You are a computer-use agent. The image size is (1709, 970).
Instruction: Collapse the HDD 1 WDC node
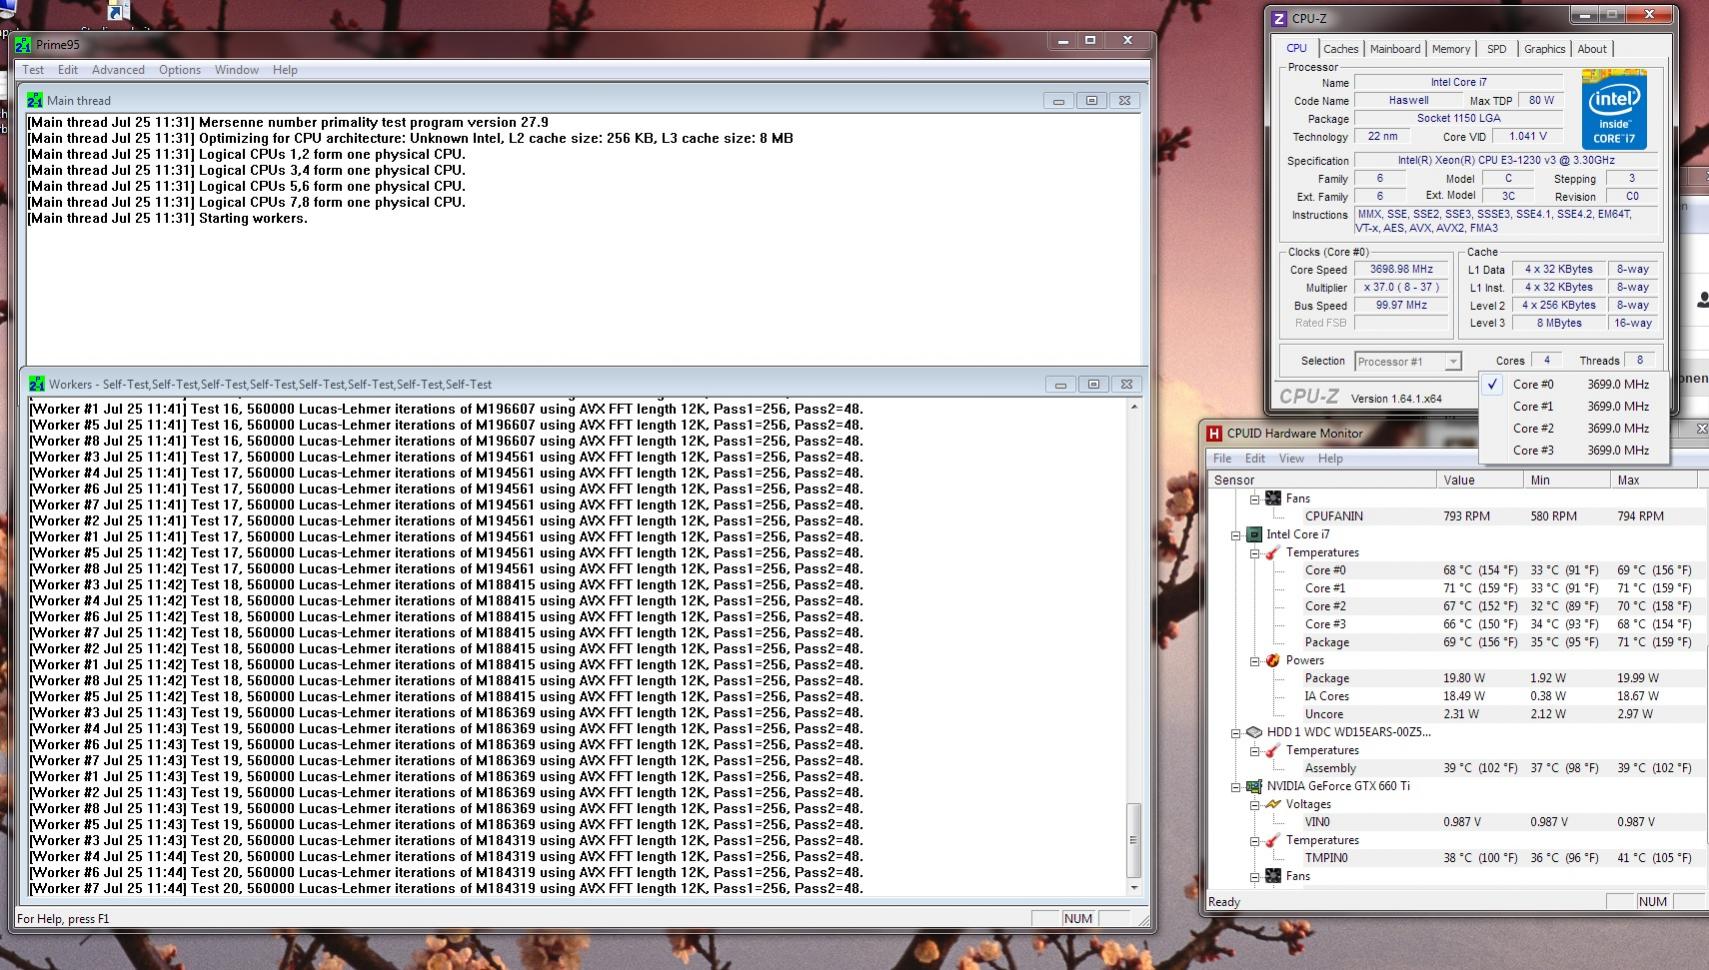click(1236, 733)
